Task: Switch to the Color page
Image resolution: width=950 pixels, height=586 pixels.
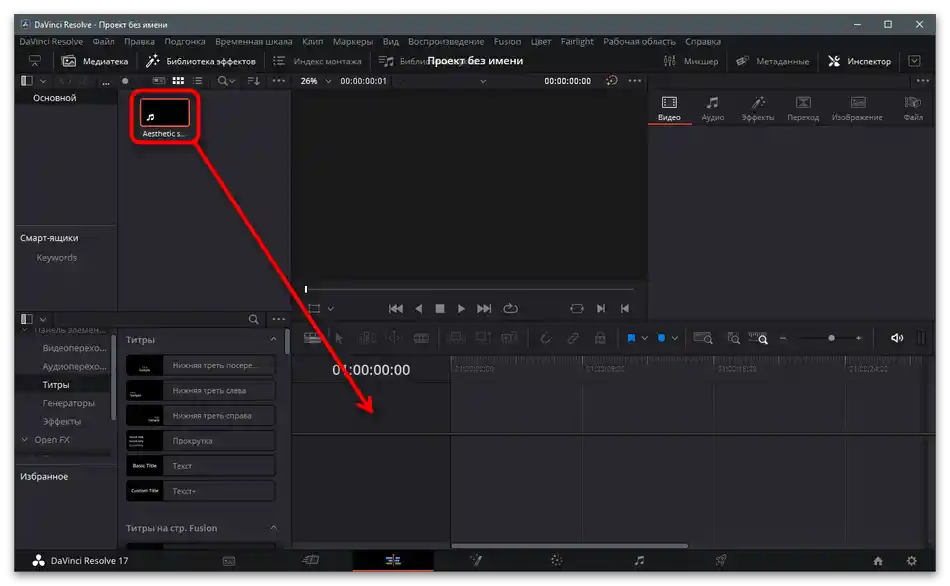Action: point(557,561)
